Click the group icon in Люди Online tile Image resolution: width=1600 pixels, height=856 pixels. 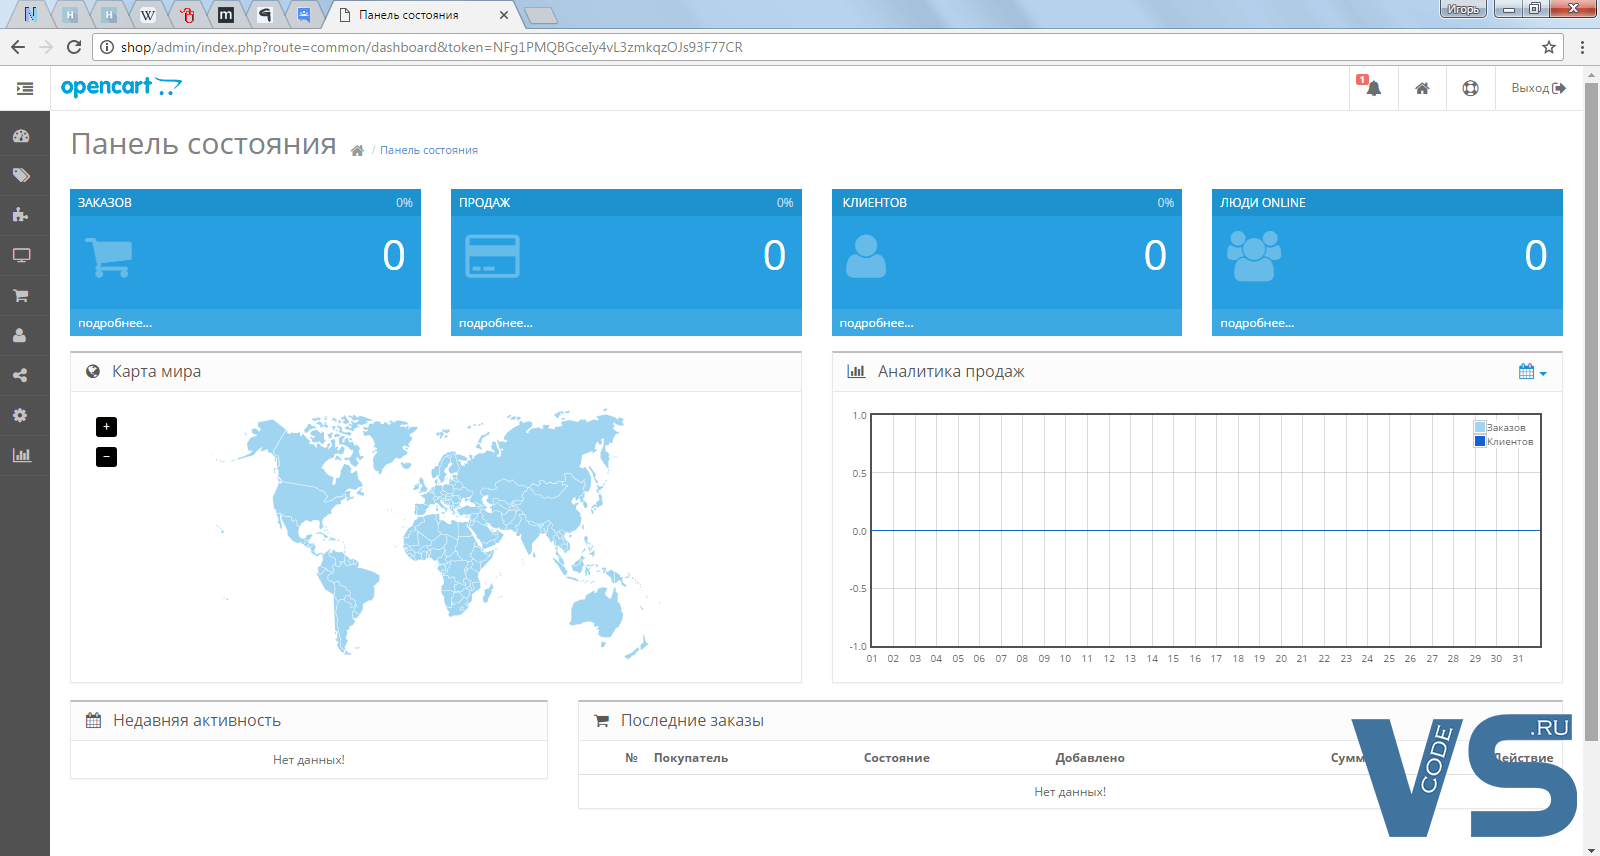coord(1254,256)
